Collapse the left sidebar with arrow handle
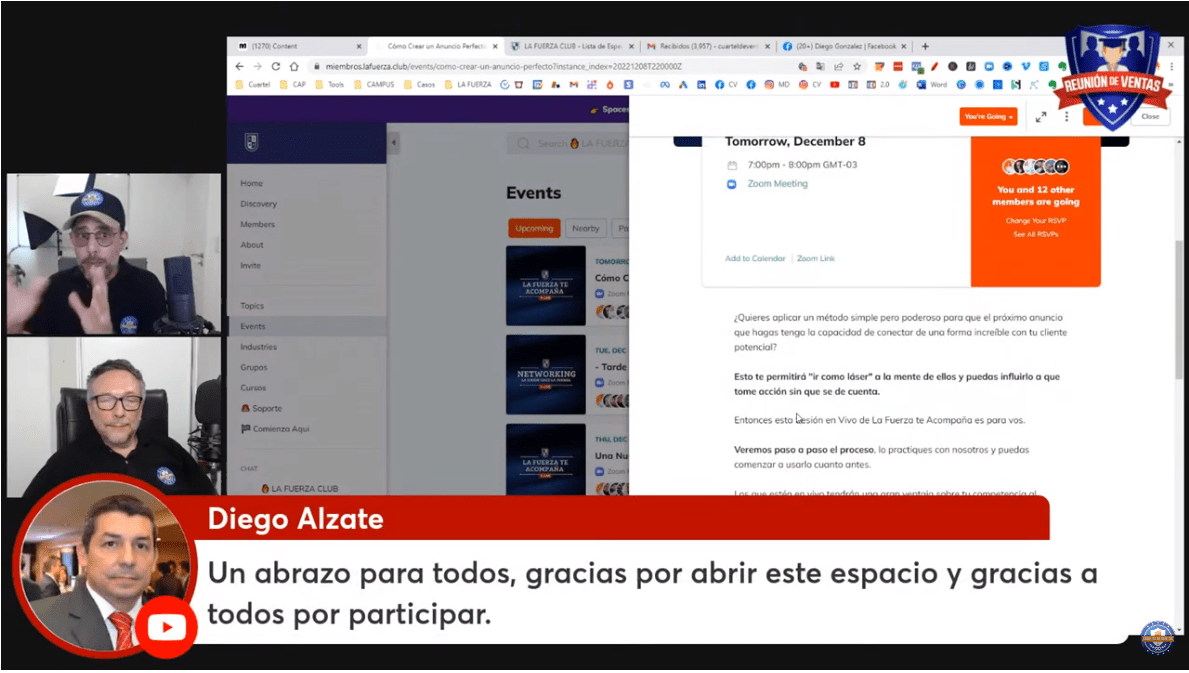This screenshot has width=1189, height=673. click(x=394, y=144)
